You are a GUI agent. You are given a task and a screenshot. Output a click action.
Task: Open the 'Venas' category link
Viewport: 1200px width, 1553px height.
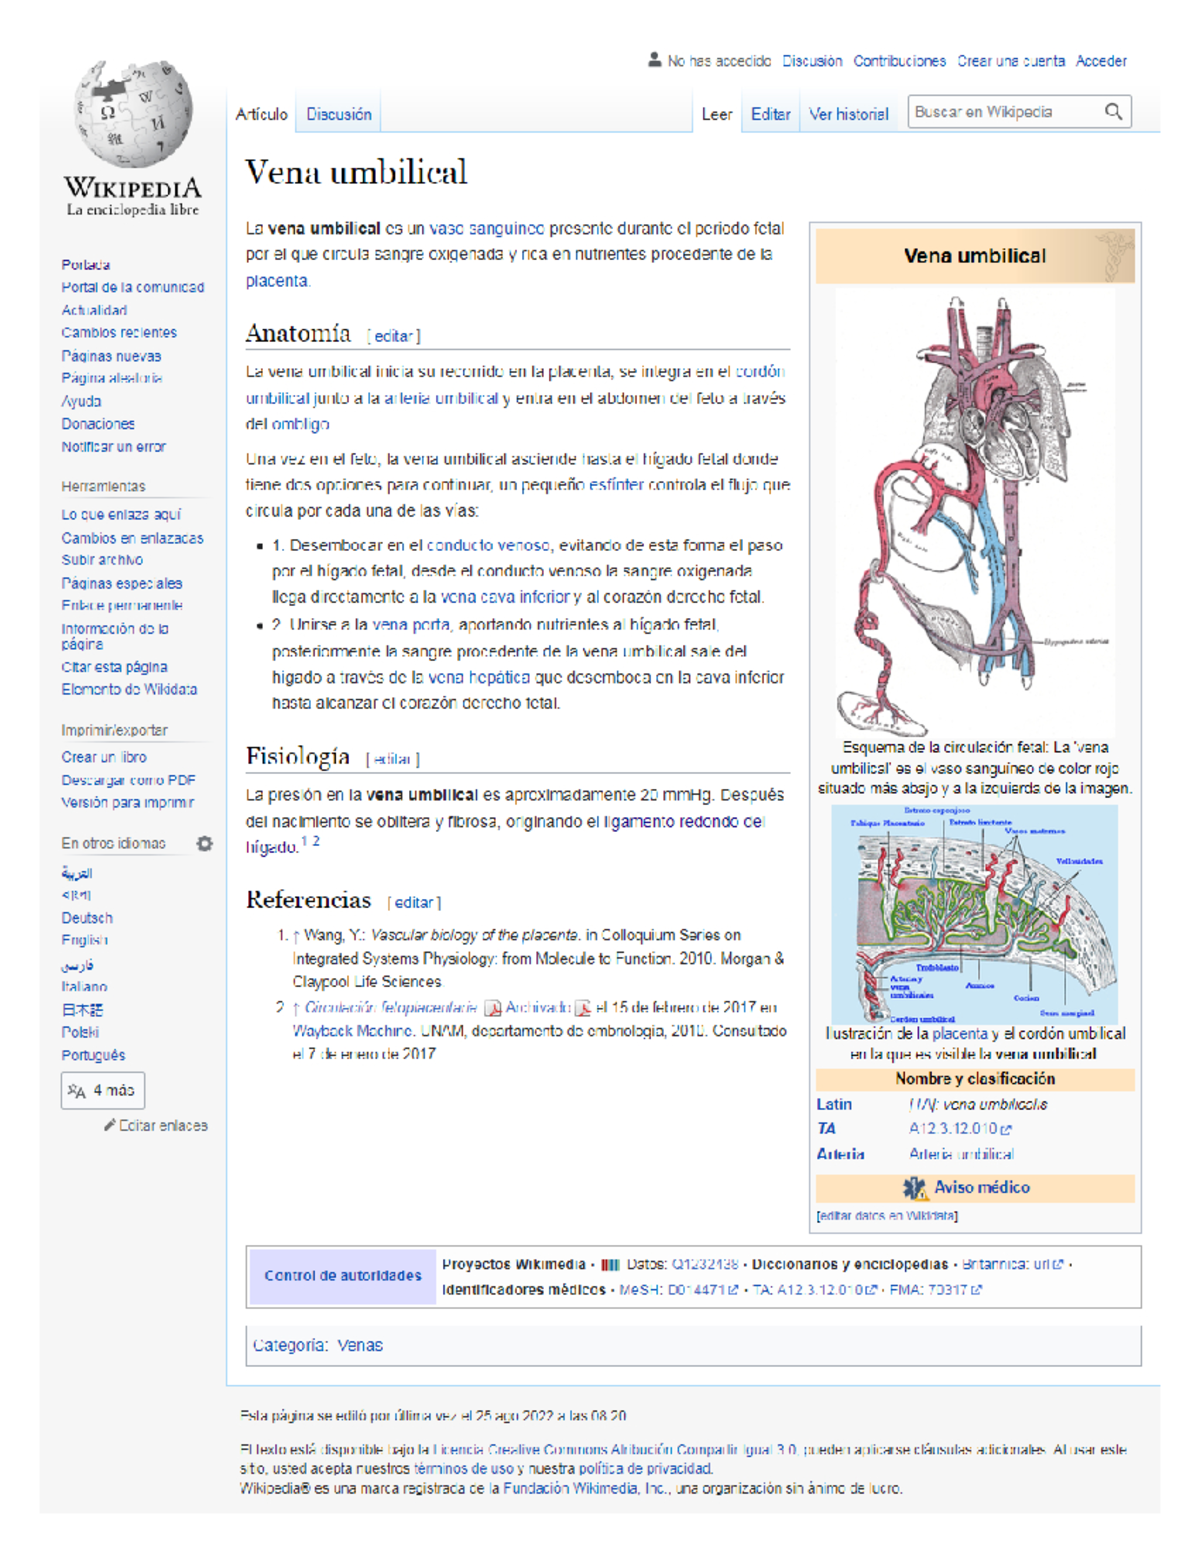[x=359, y=1346]
